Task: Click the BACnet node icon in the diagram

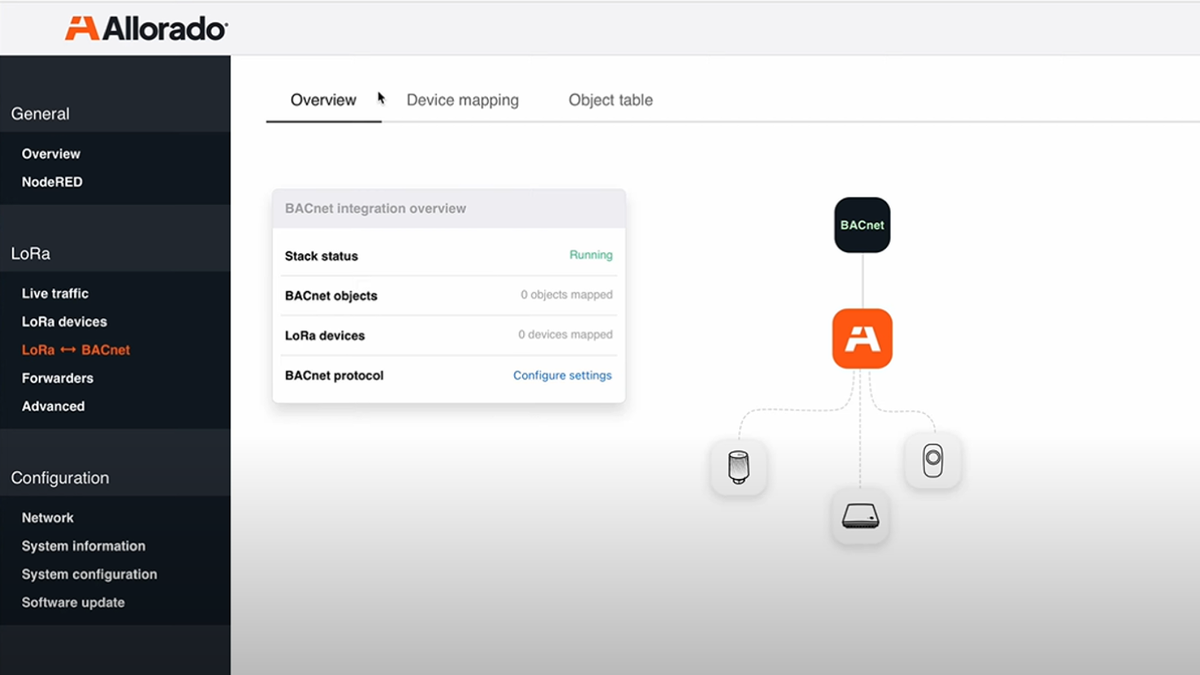Action: pos(862,225)
